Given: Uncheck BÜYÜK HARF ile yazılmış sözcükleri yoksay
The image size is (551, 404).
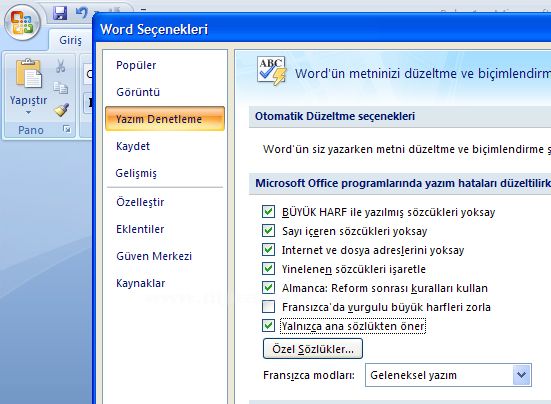Looking at the screenshot, I should pos(268,212).
